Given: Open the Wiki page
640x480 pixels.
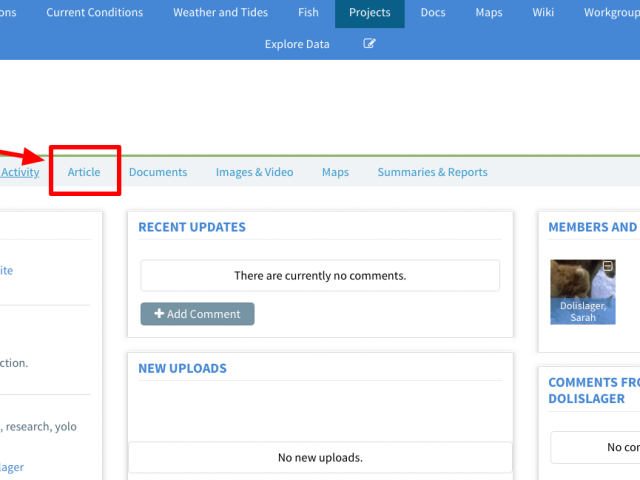Looking at the screenshot, I should (x=543, y=13).
